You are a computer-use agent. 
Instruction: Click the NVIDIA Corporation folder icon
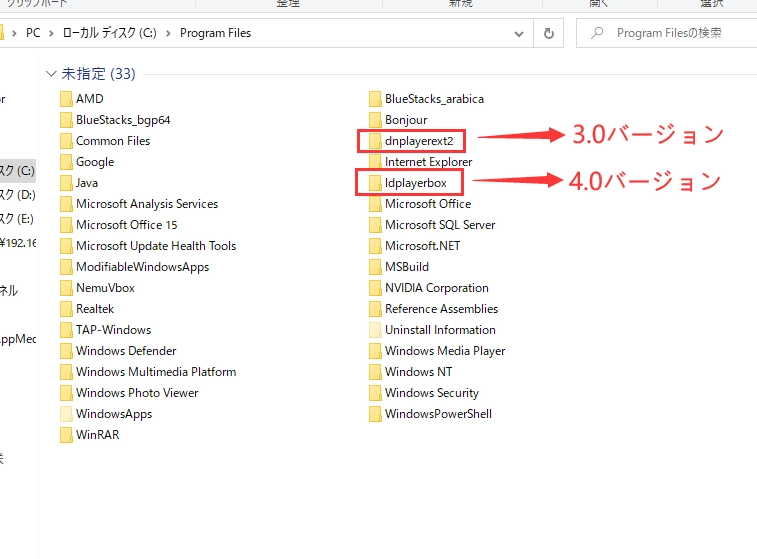(x=375, y=288)
